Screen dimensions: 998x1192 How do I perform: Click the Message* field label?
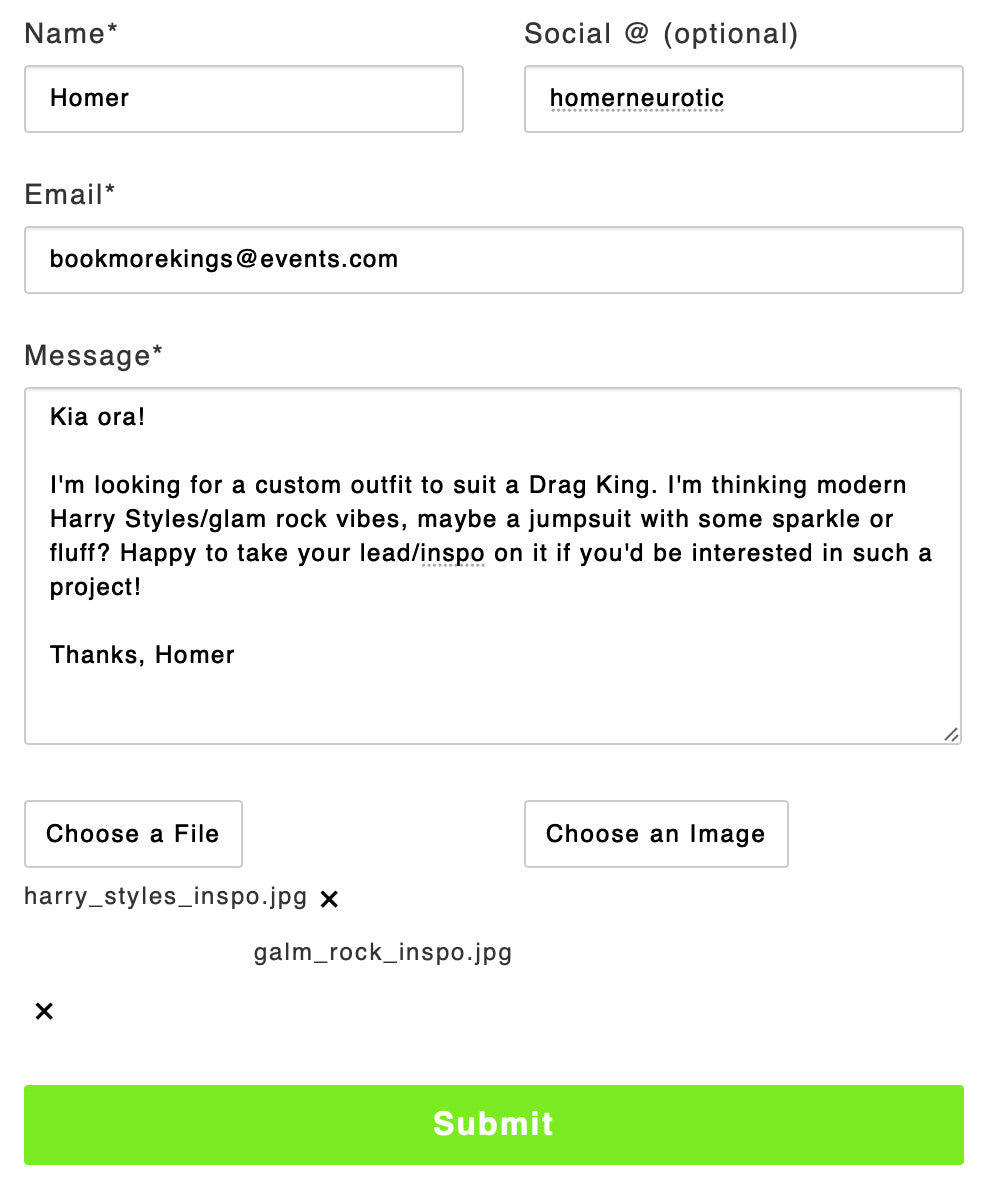93,356
